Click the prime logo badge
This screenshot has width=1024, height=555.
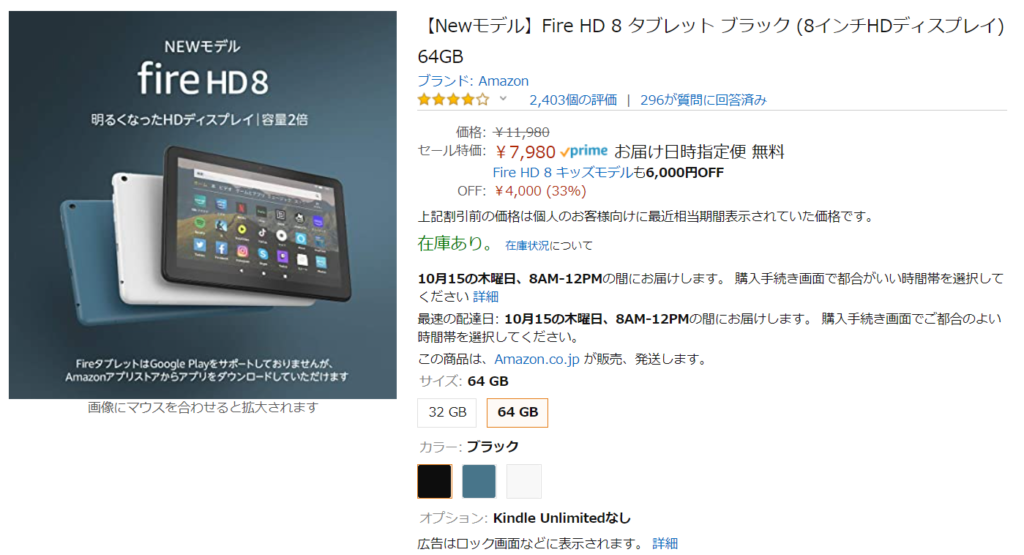coord(584,151)
